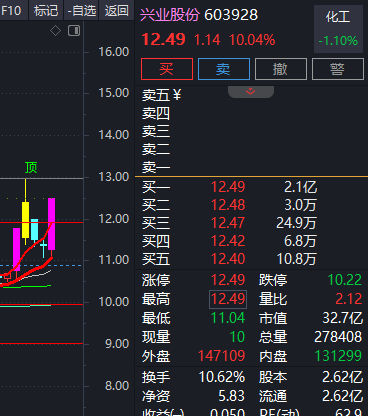Open the 警 alert button

(338, 69)
